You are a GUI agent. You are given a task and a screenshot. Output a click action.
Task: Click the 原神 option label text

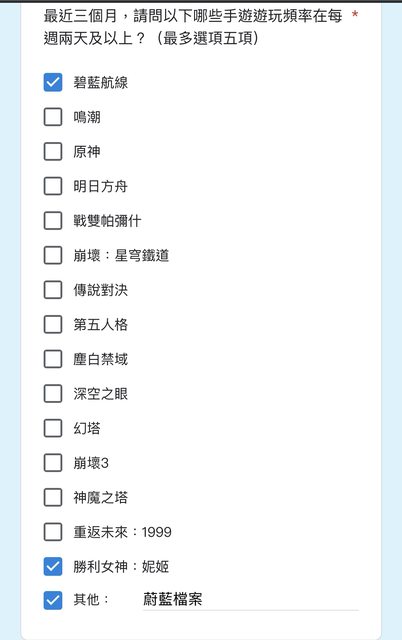87,152
